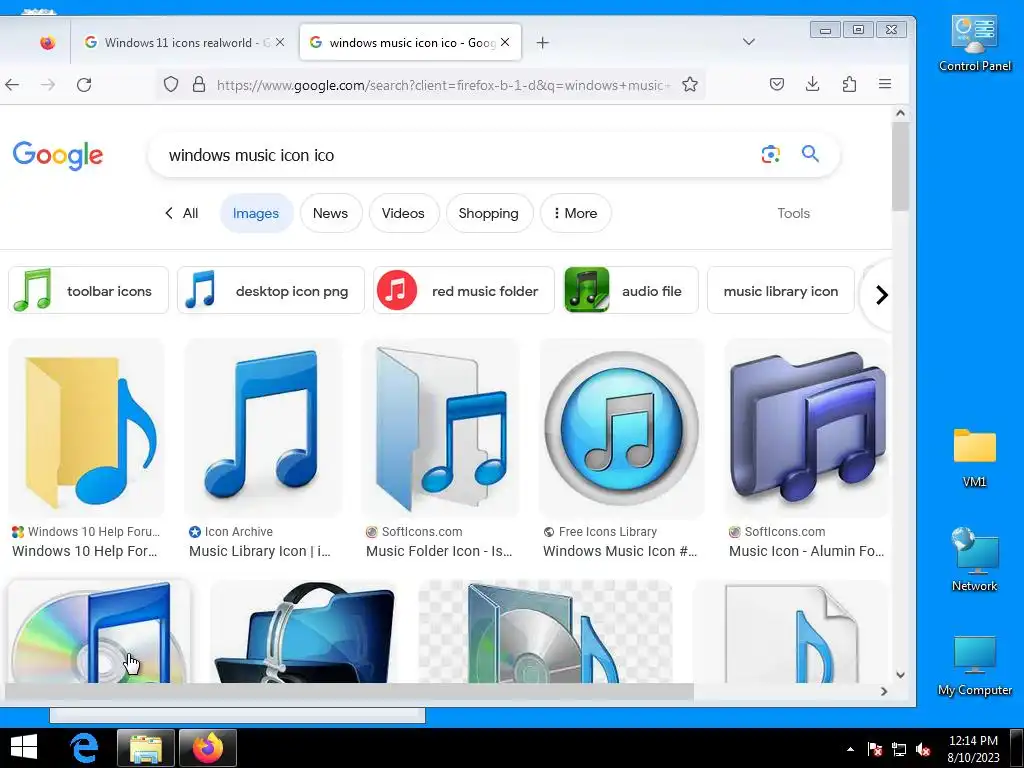
Task: Click the horizontal scrollbar right arrow
Action: pos(884,691)
